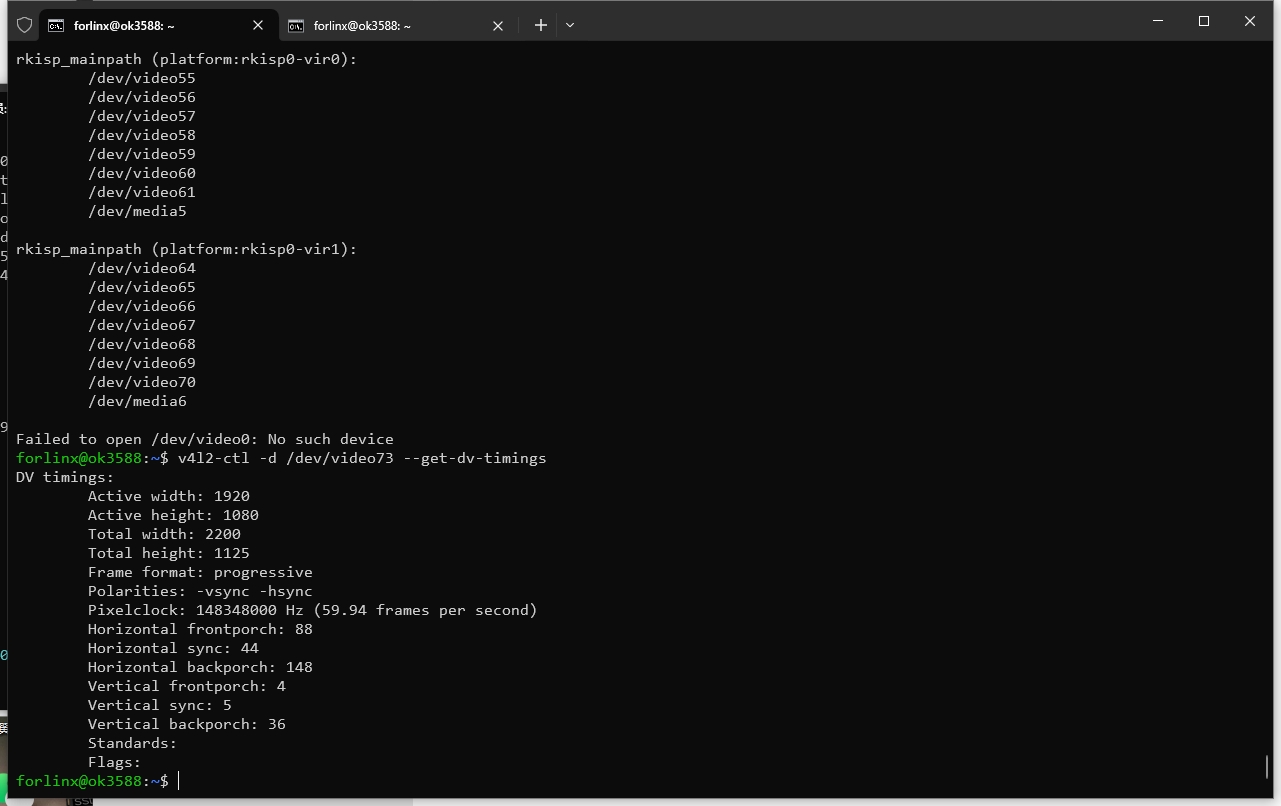Click the /dev/media5 device entry

pos(137,211)
